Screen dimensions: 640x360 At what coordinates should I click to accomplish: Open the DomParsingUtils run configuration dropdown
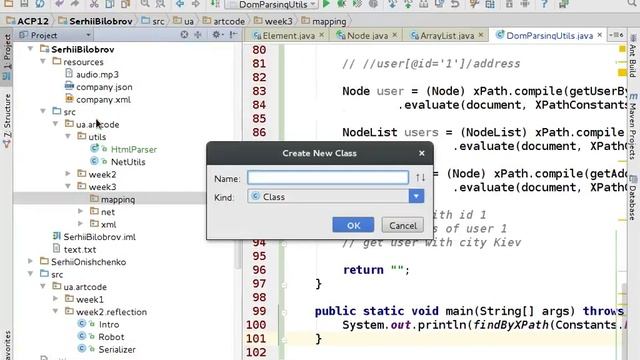point(313,4)
